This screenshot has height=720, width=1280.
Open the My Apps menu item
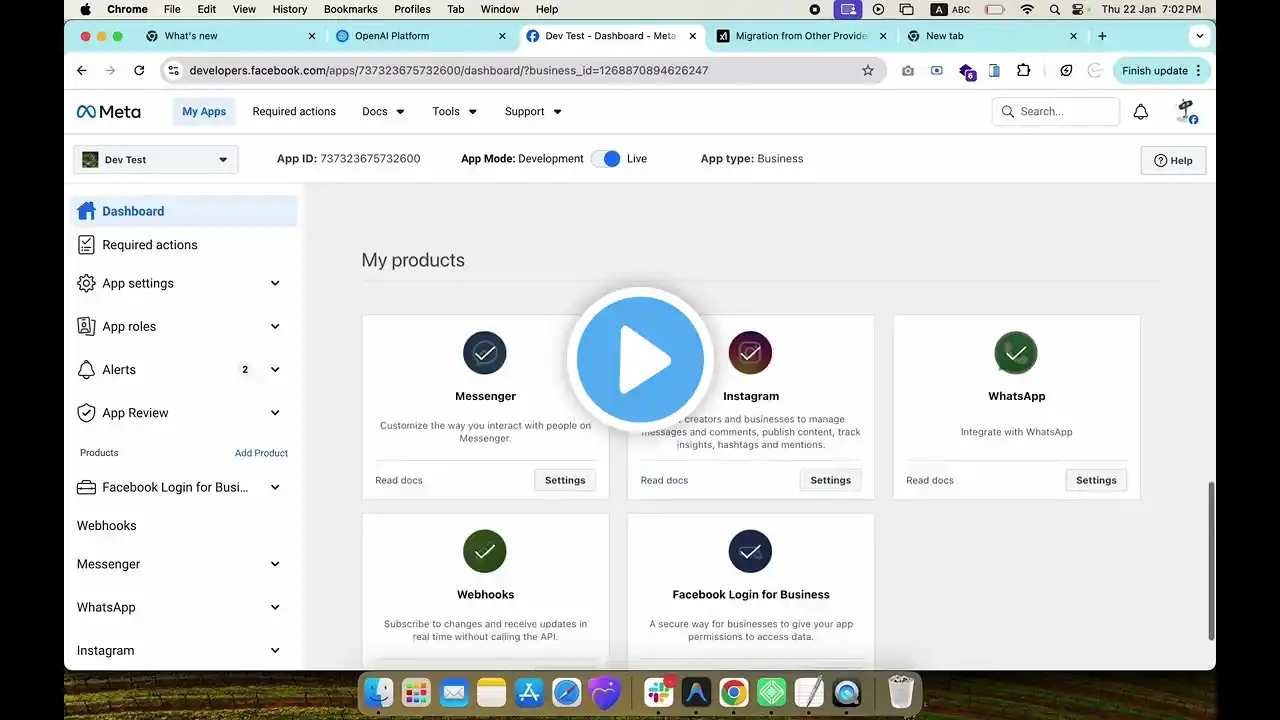(204, 112)
